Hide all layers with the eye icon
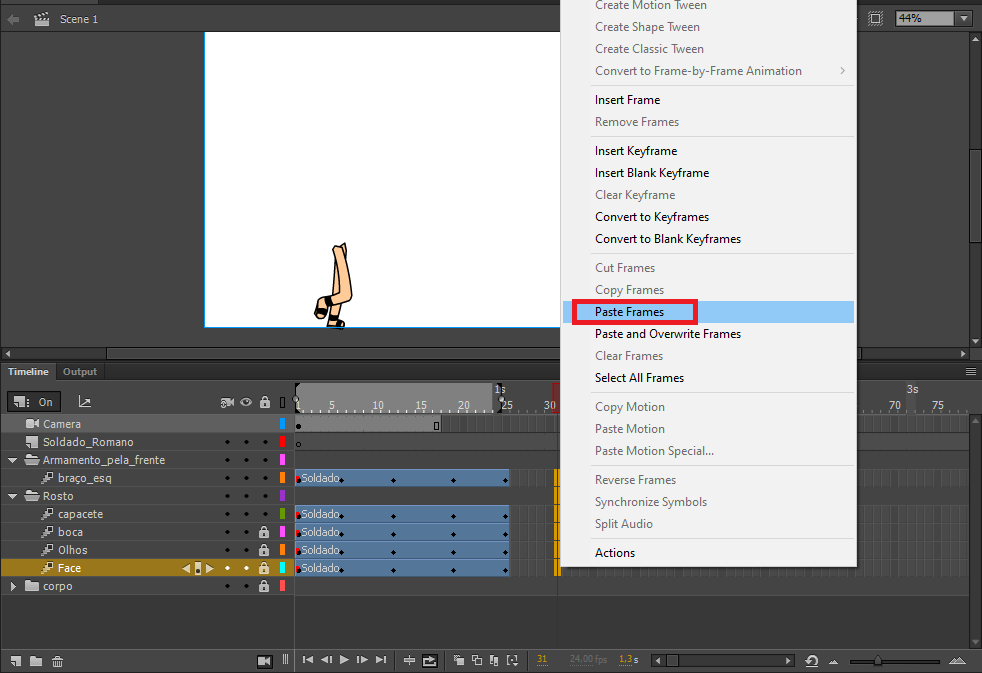The image size is (982, 673). (245, 402)
